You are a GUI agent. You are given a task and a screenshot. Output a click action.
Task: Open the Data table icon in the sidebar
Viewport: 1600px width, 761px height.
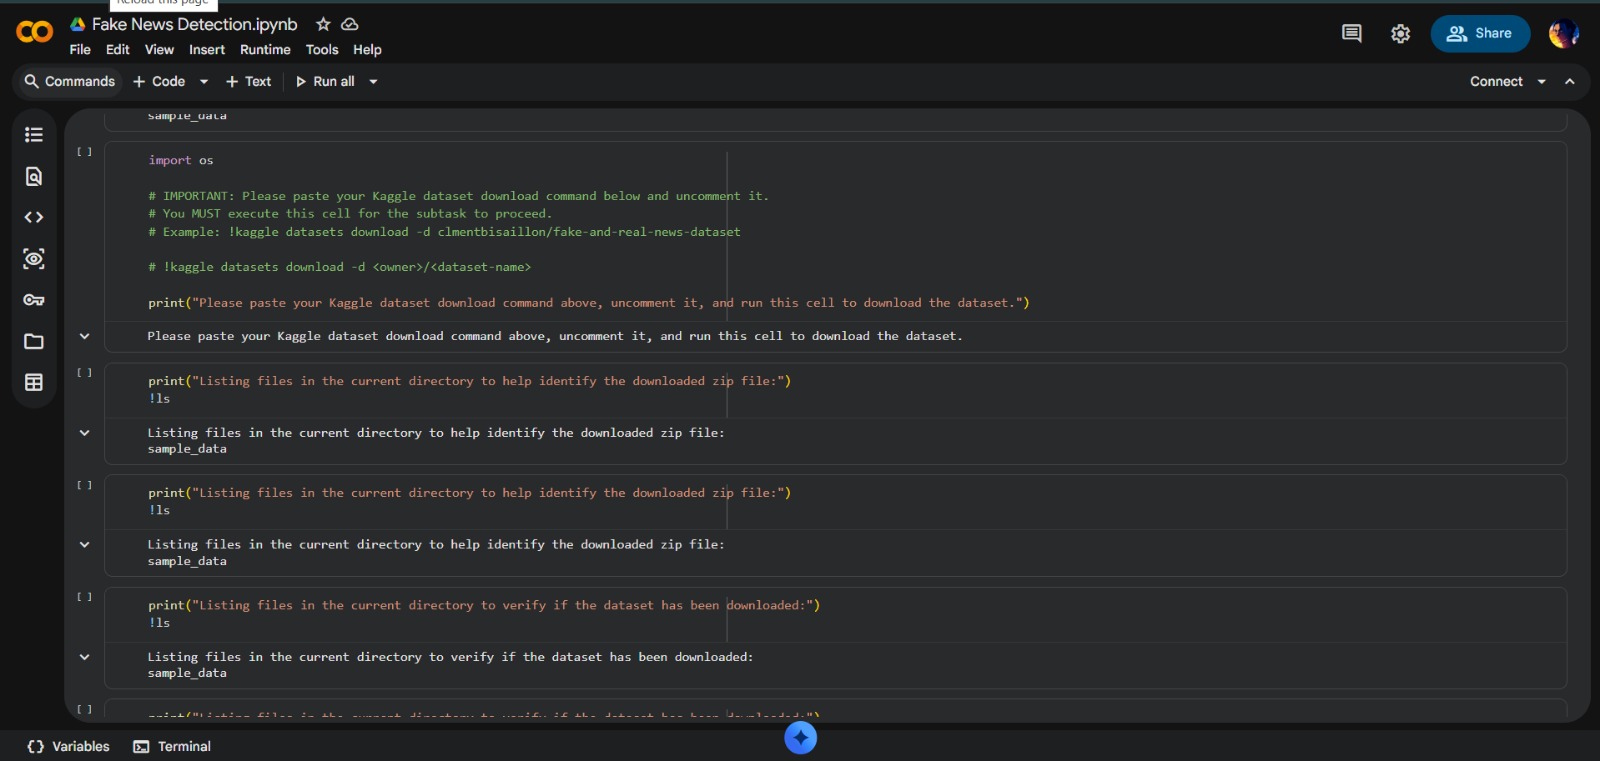point(34,383)
